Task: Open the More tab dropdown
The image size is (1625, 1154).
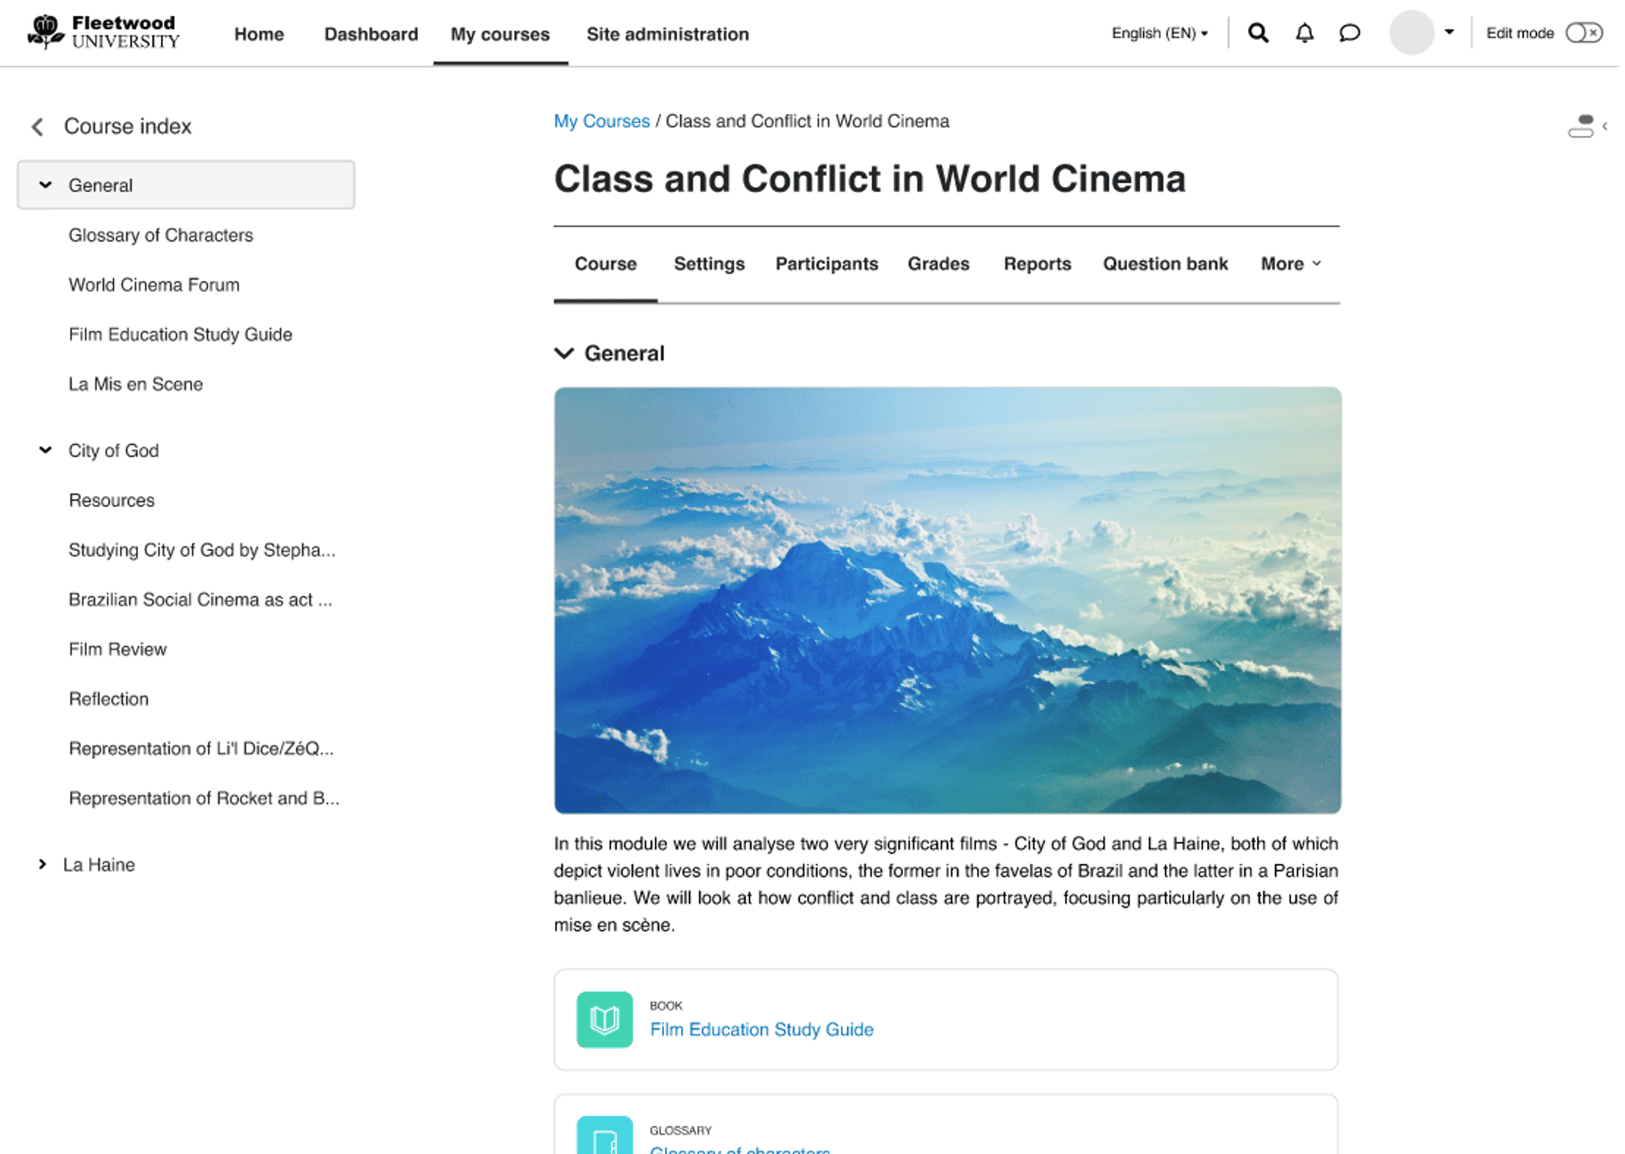Action: [1290, 264]
